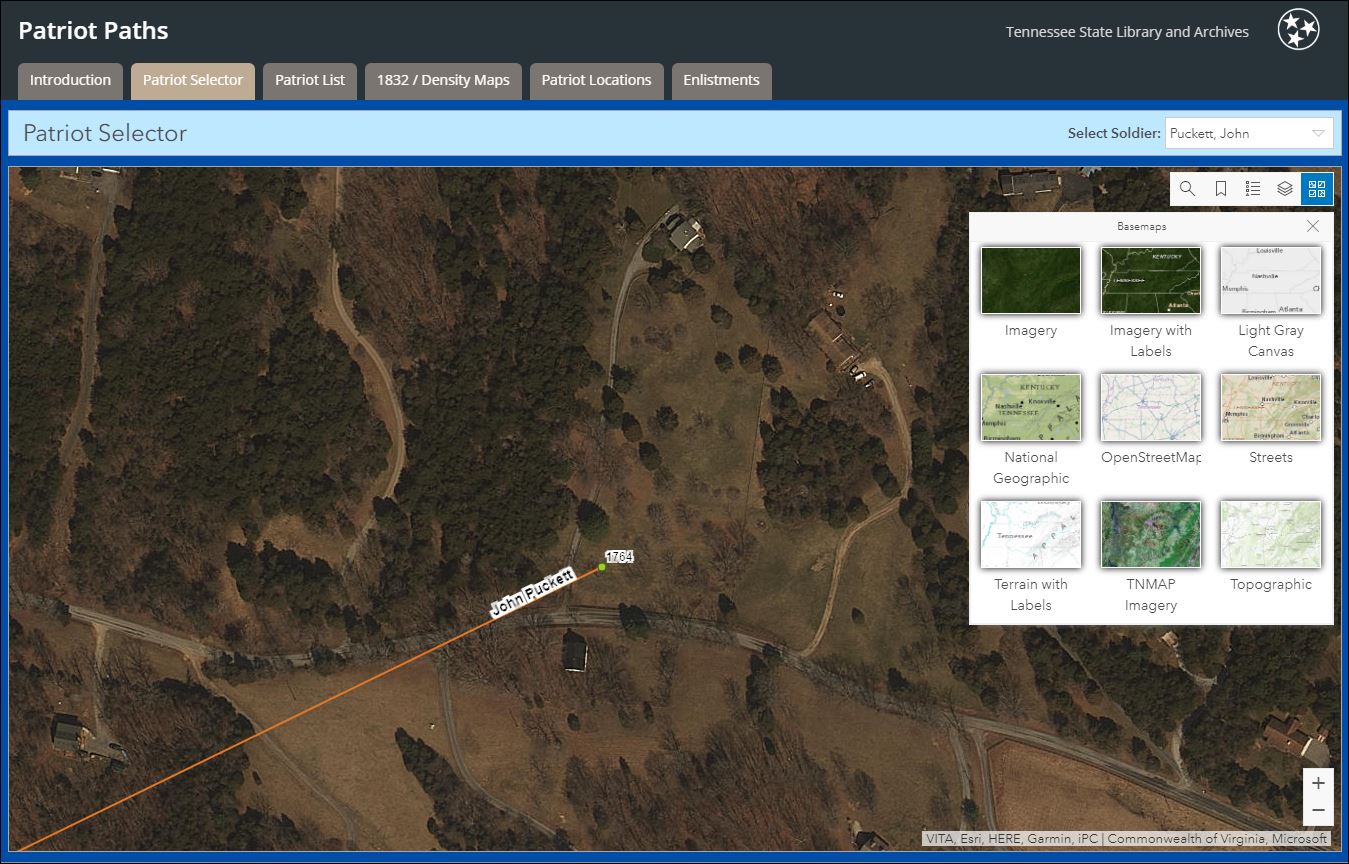Go to 1832 / Density Maps tab
The height and width of the screenshot is (864, 1349).
[443, 81]
